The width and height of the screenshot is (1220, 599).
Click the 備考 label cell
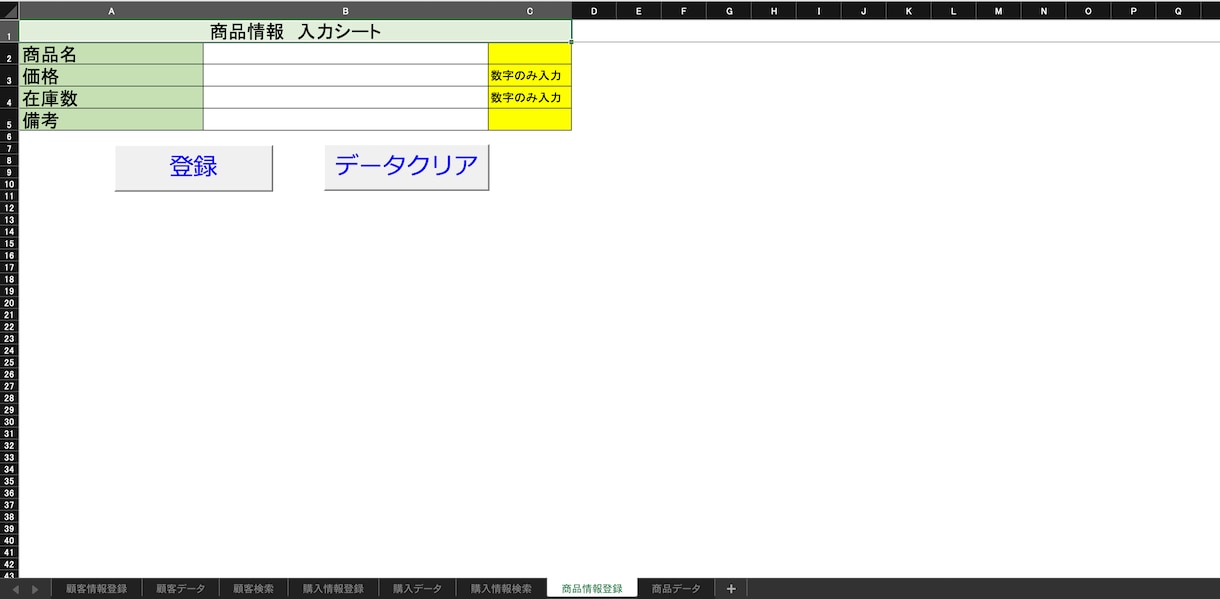[111, 120]
